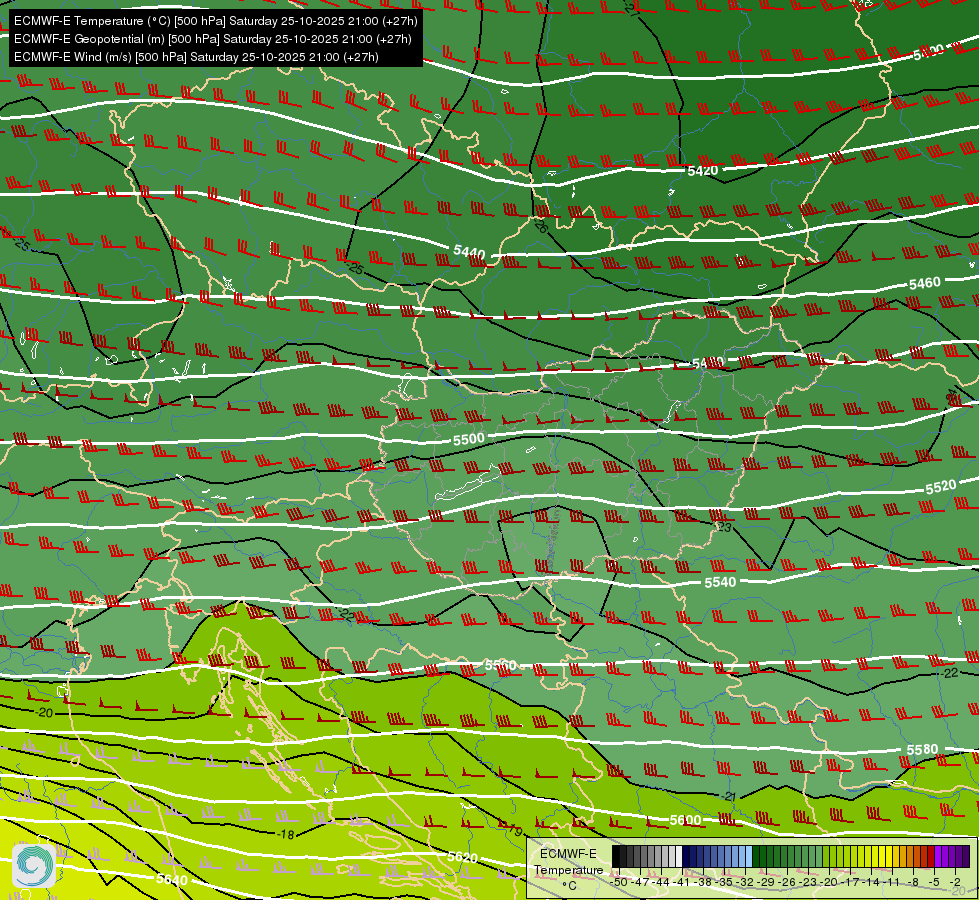Click the -41 value in the color legend
Viewport: 979px width, 900px height.
(x=682, y=882)
